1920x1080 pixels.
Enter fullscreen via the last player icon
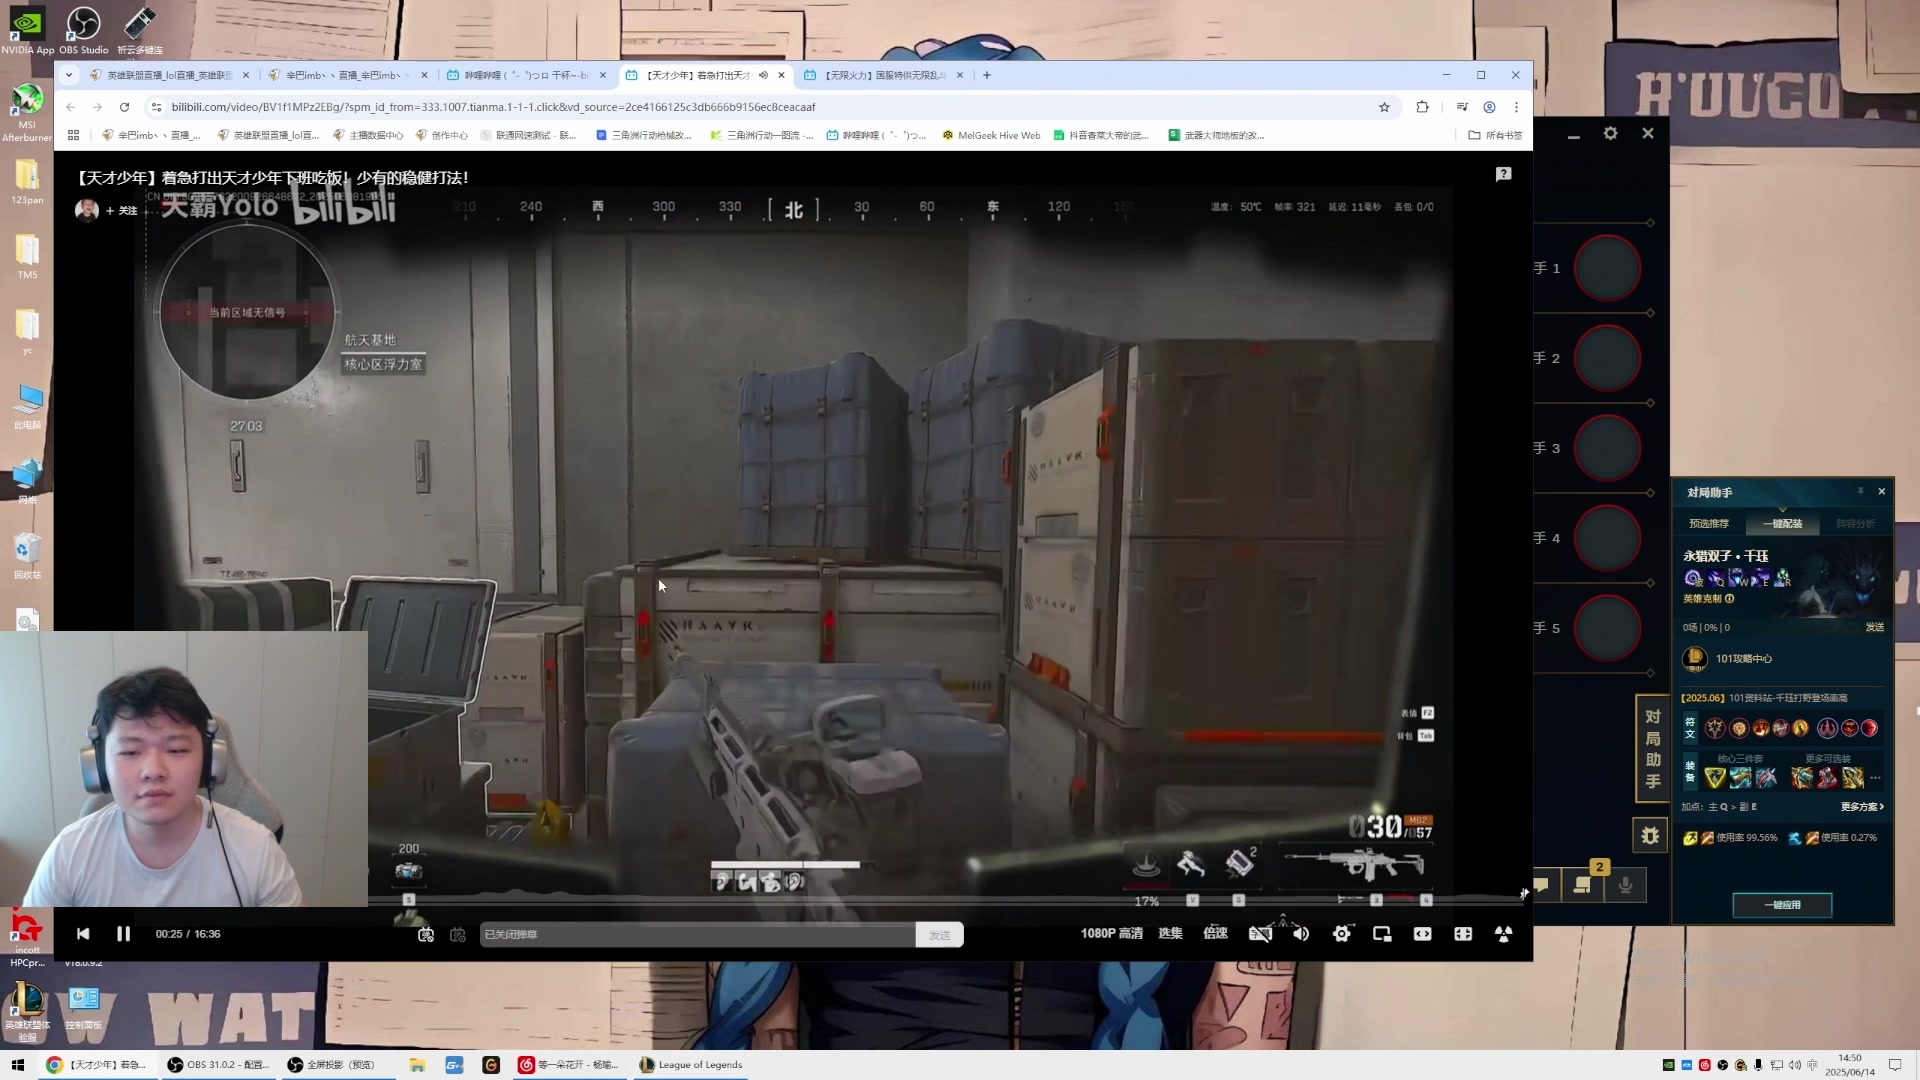[x=1503, y=934]
